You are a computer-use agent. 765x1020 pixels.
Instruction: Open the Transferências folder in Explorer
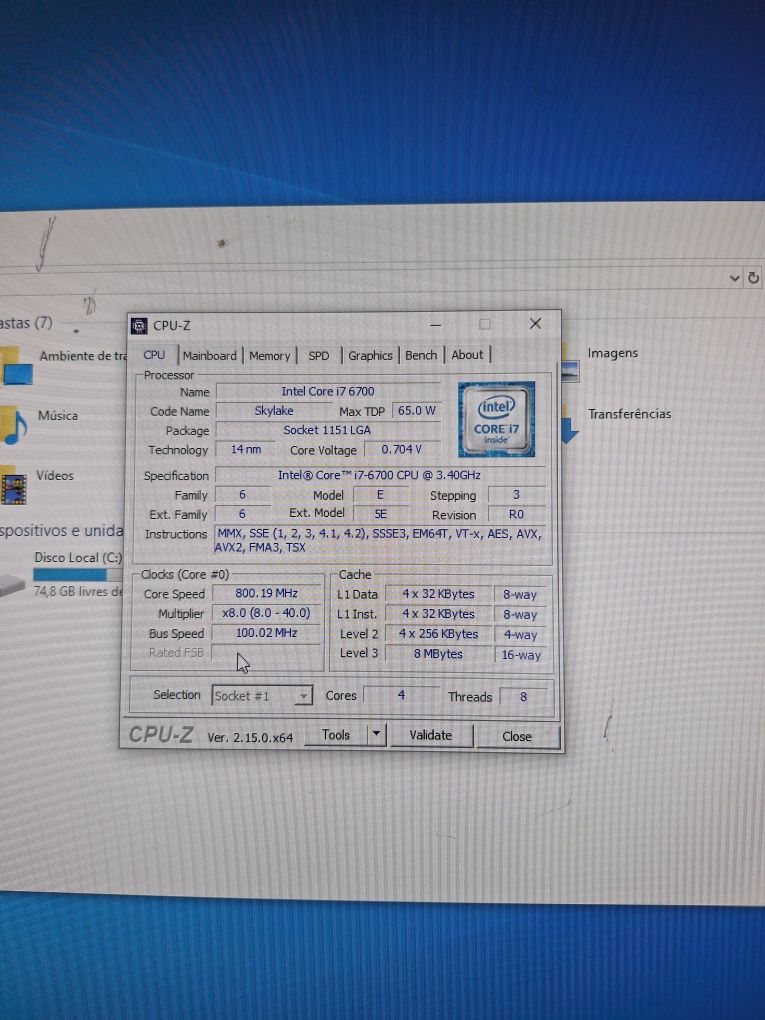pyautogui.click(x=617, y=422)
